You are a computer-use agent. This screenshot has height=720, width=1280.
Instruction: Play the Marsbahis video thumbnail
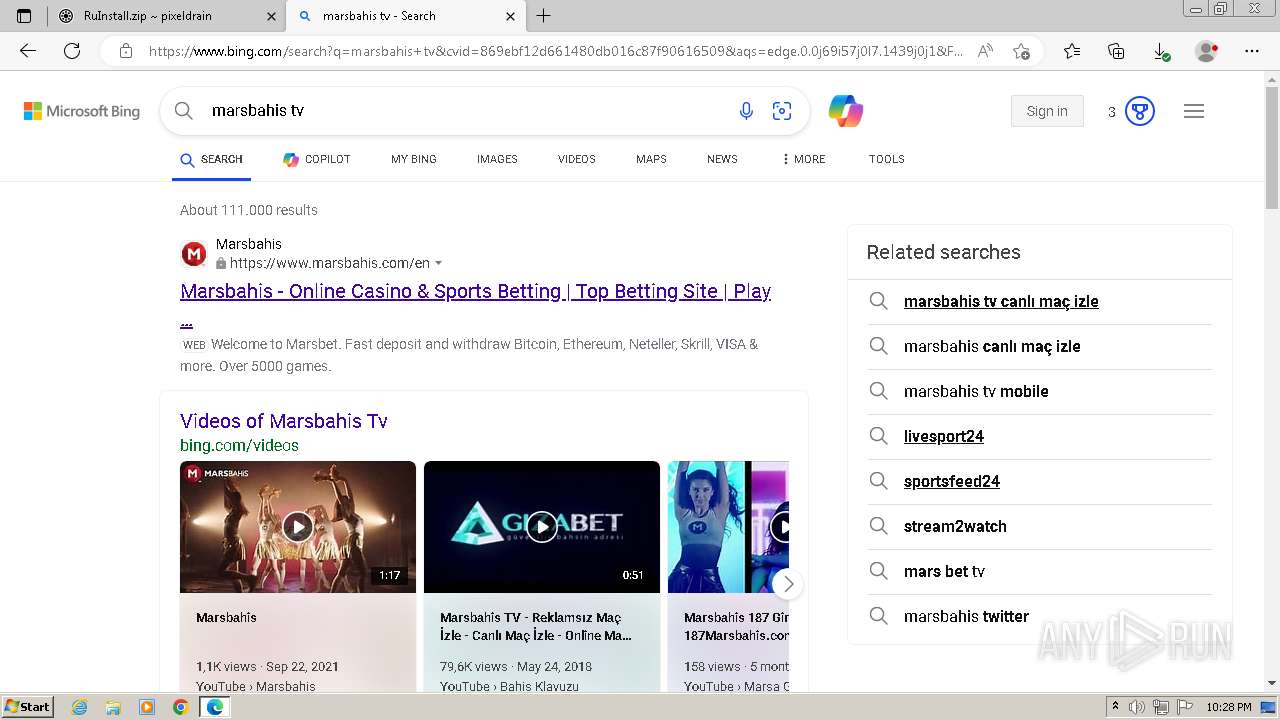point(298,527)
